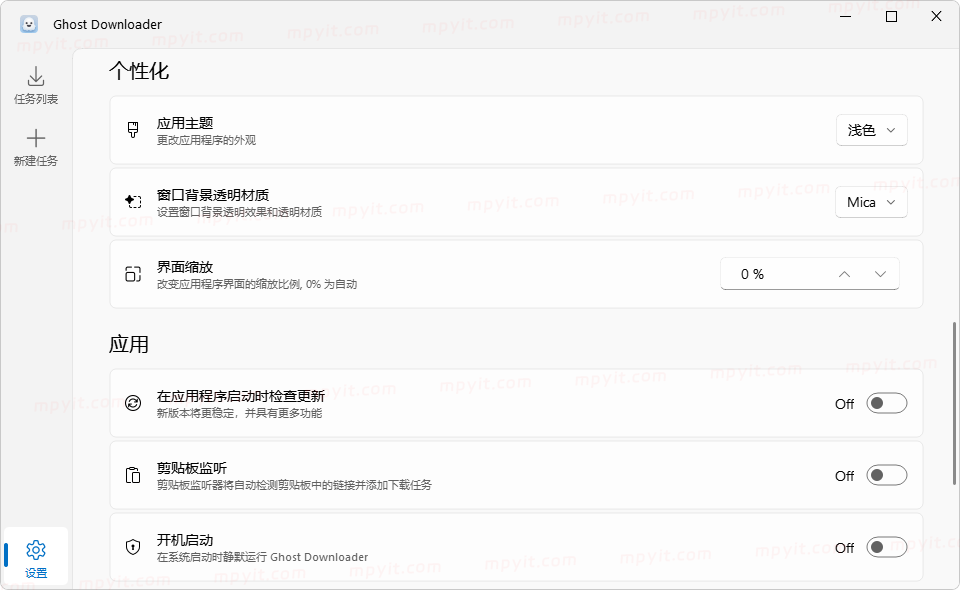Increase 界面缩放 with the up arrow
960x590 pixels.
click(844, 274)
